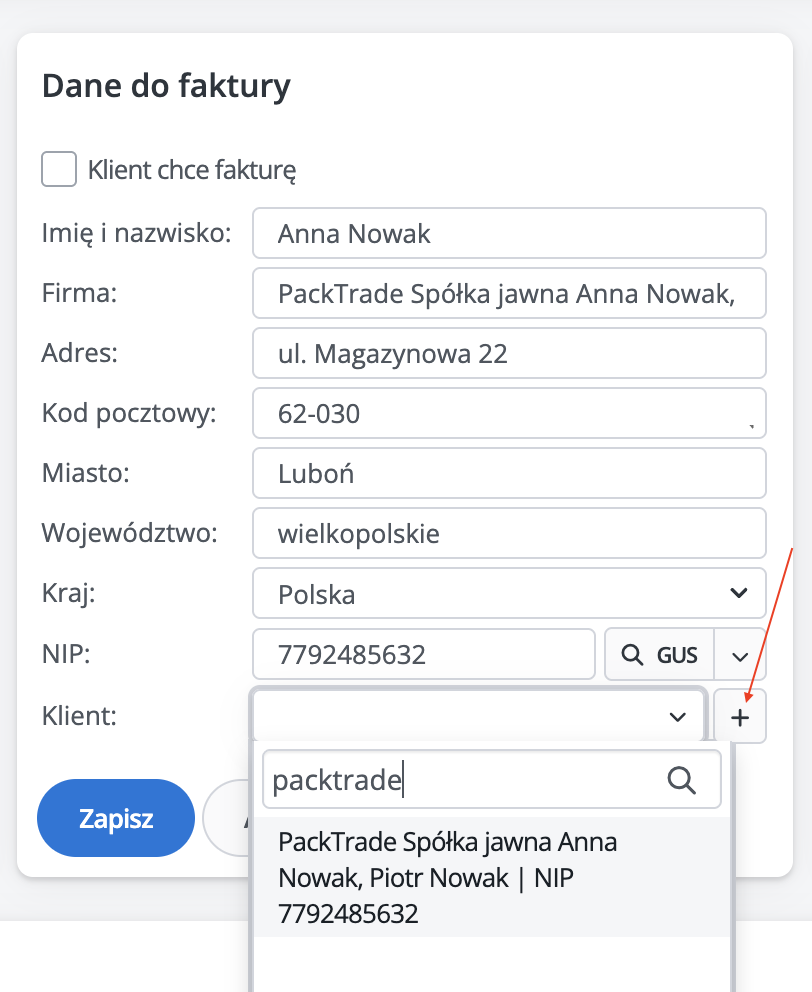
Task: Click the Kod pocztowy field showing 62-030
Action: [509, 413]
